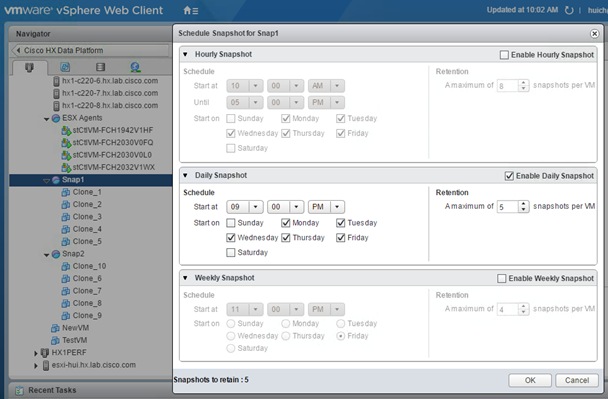The height and width of the screenshot is (399, 608).
Task: Check Sunday in Daily Snapshot schedule
Action: pyautogui.click(x=231, y=223)
